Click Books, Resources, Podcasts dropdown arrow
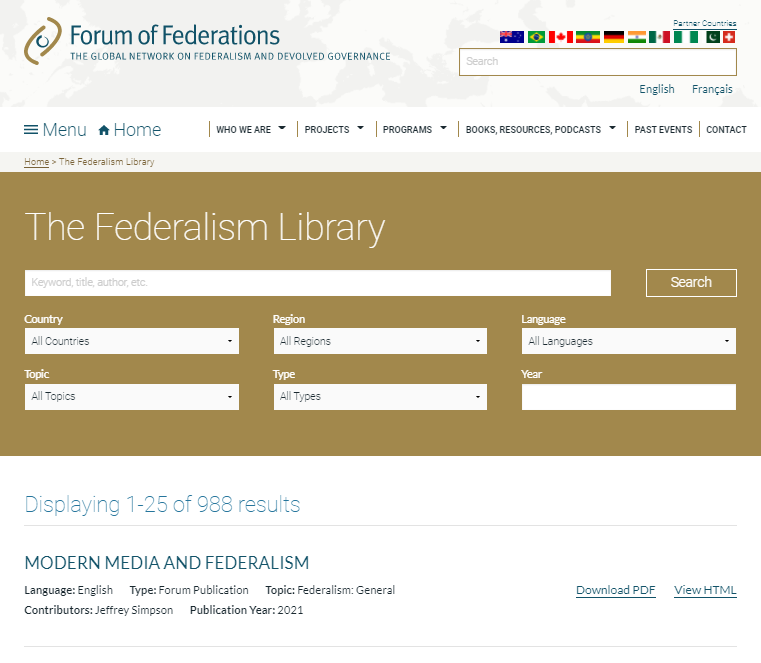761x663 pixels. [612, 128]
